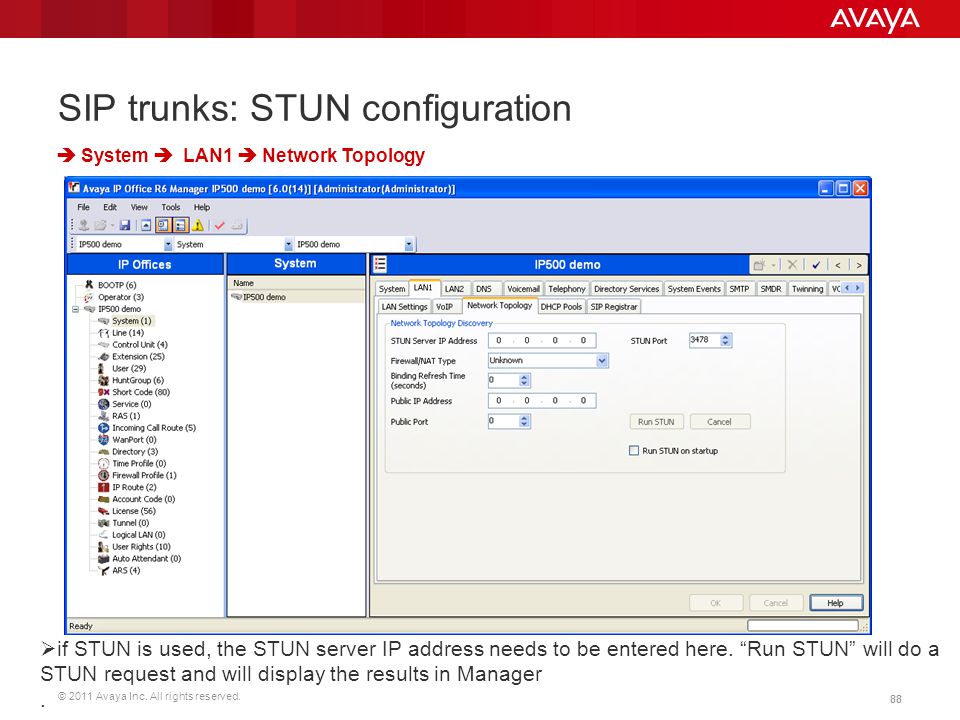Open Control Unit (4) in the tree
This screenshot has width=960, height=720.
tap(140, 345)
